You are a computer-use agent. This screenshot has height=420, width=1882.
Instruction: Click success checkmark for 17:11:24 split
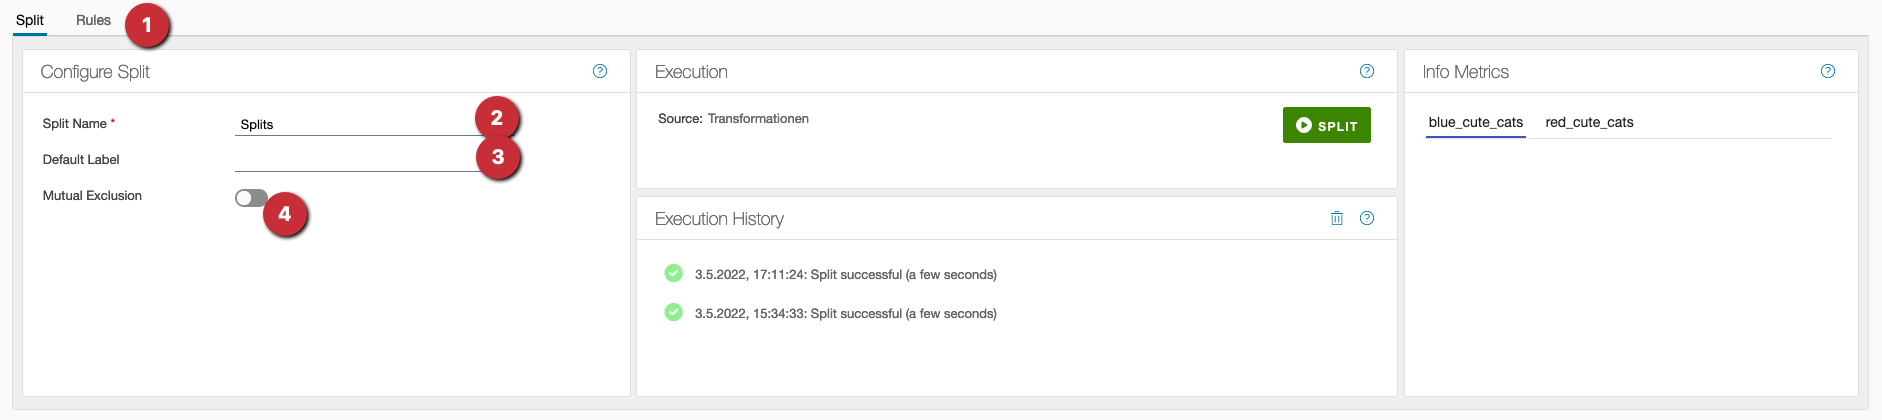point(674,273)
